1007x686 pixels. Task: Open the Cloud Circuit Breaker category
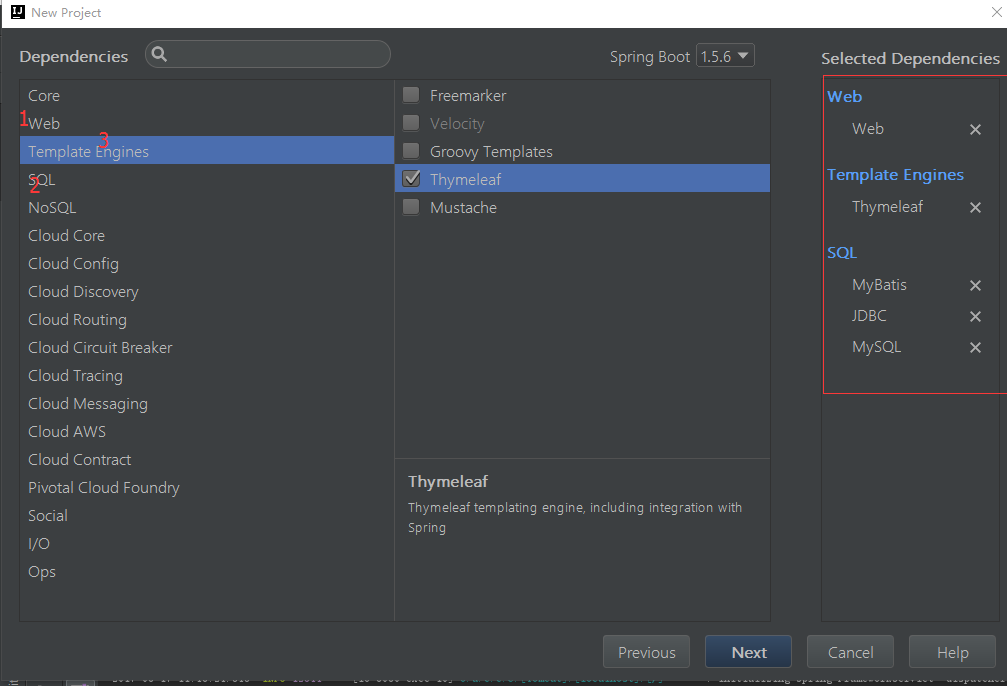click(x=207, y=347)
